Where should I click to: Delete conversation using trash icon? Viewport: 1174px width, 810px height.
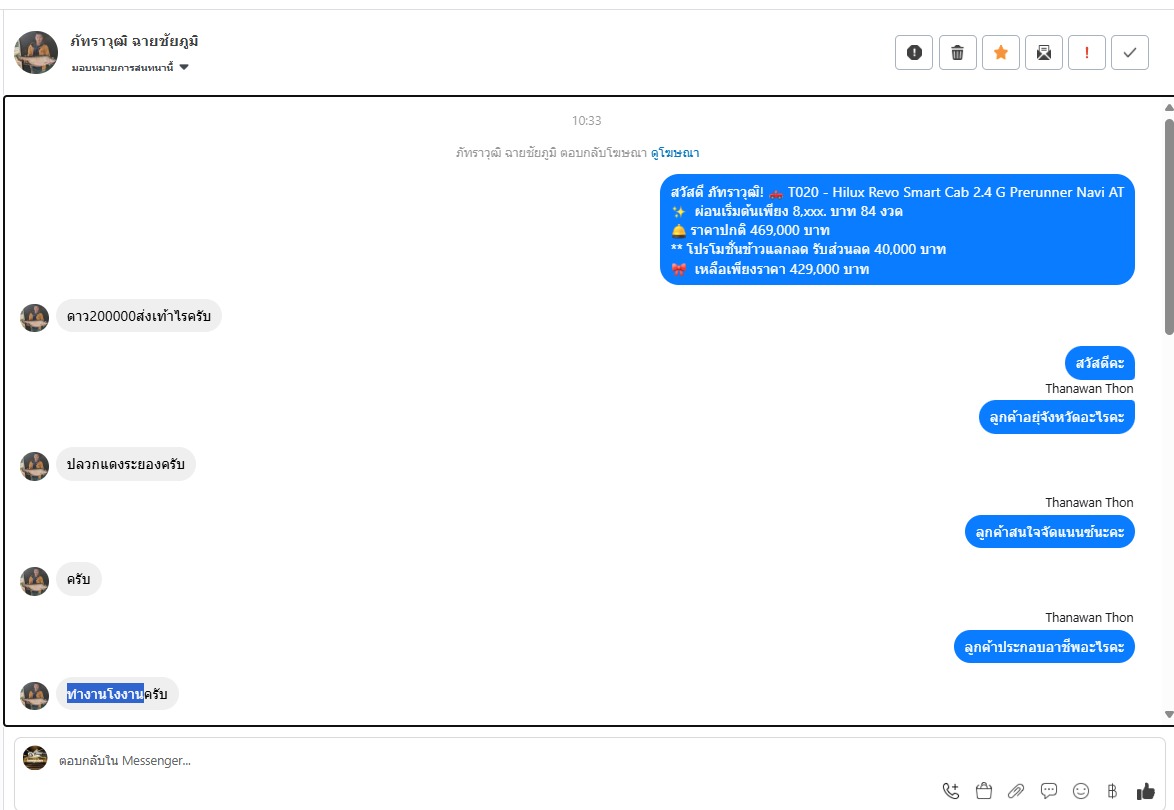pos(957,53)
